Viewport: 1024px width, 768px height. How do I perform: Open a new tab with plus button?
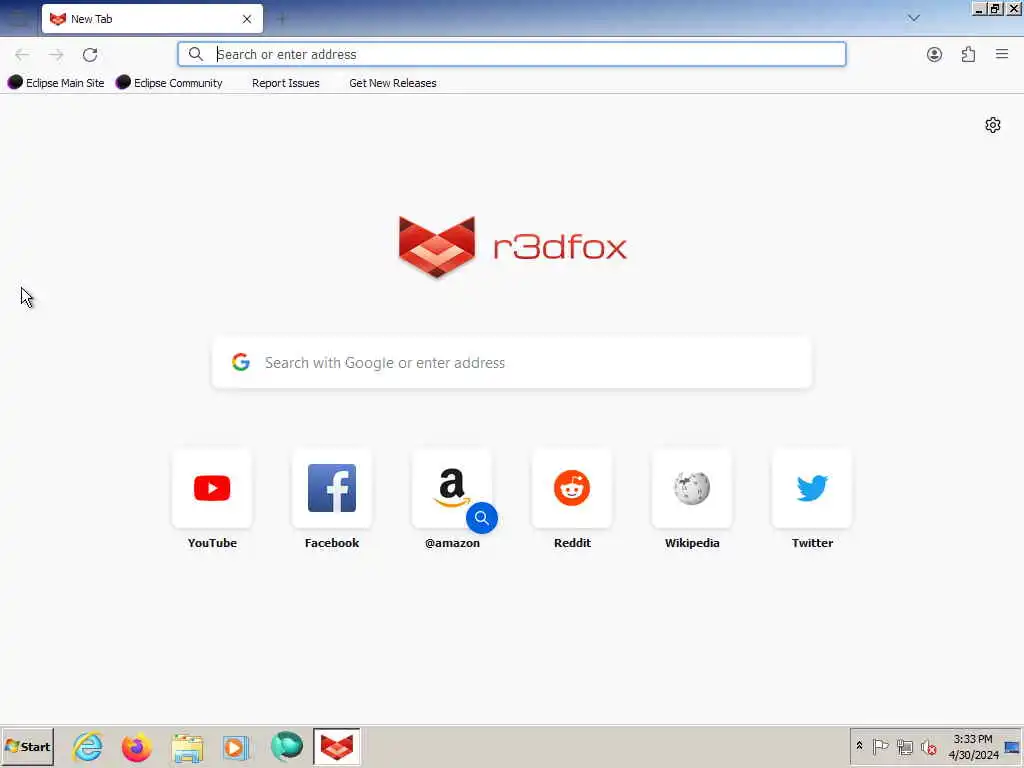coord(281,19)
